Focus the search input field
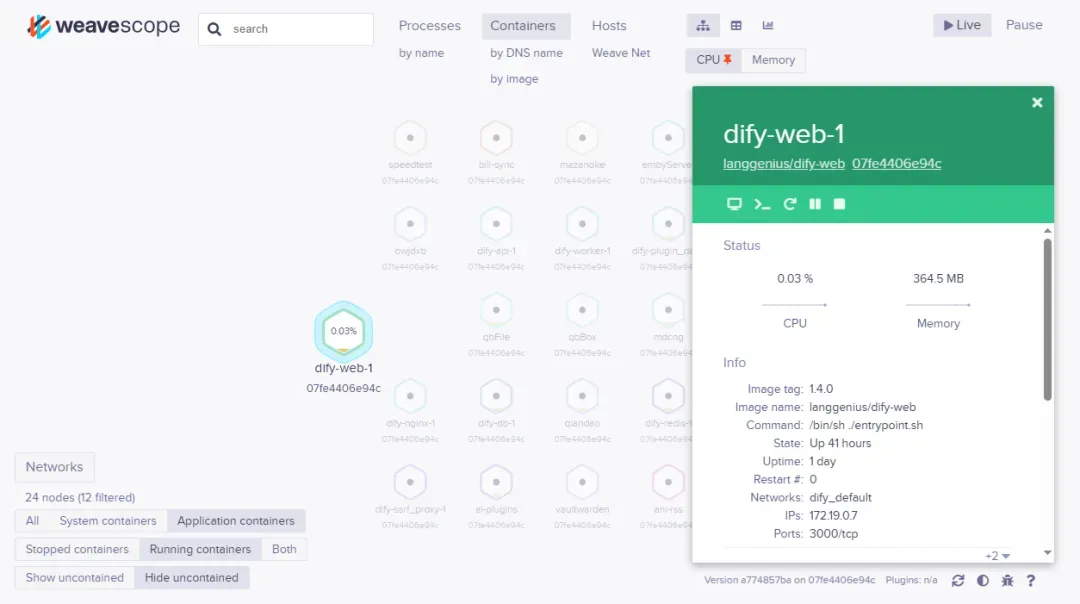This screenshot has height=604, width=1080. pyautogui.click(x=286, y=29)
